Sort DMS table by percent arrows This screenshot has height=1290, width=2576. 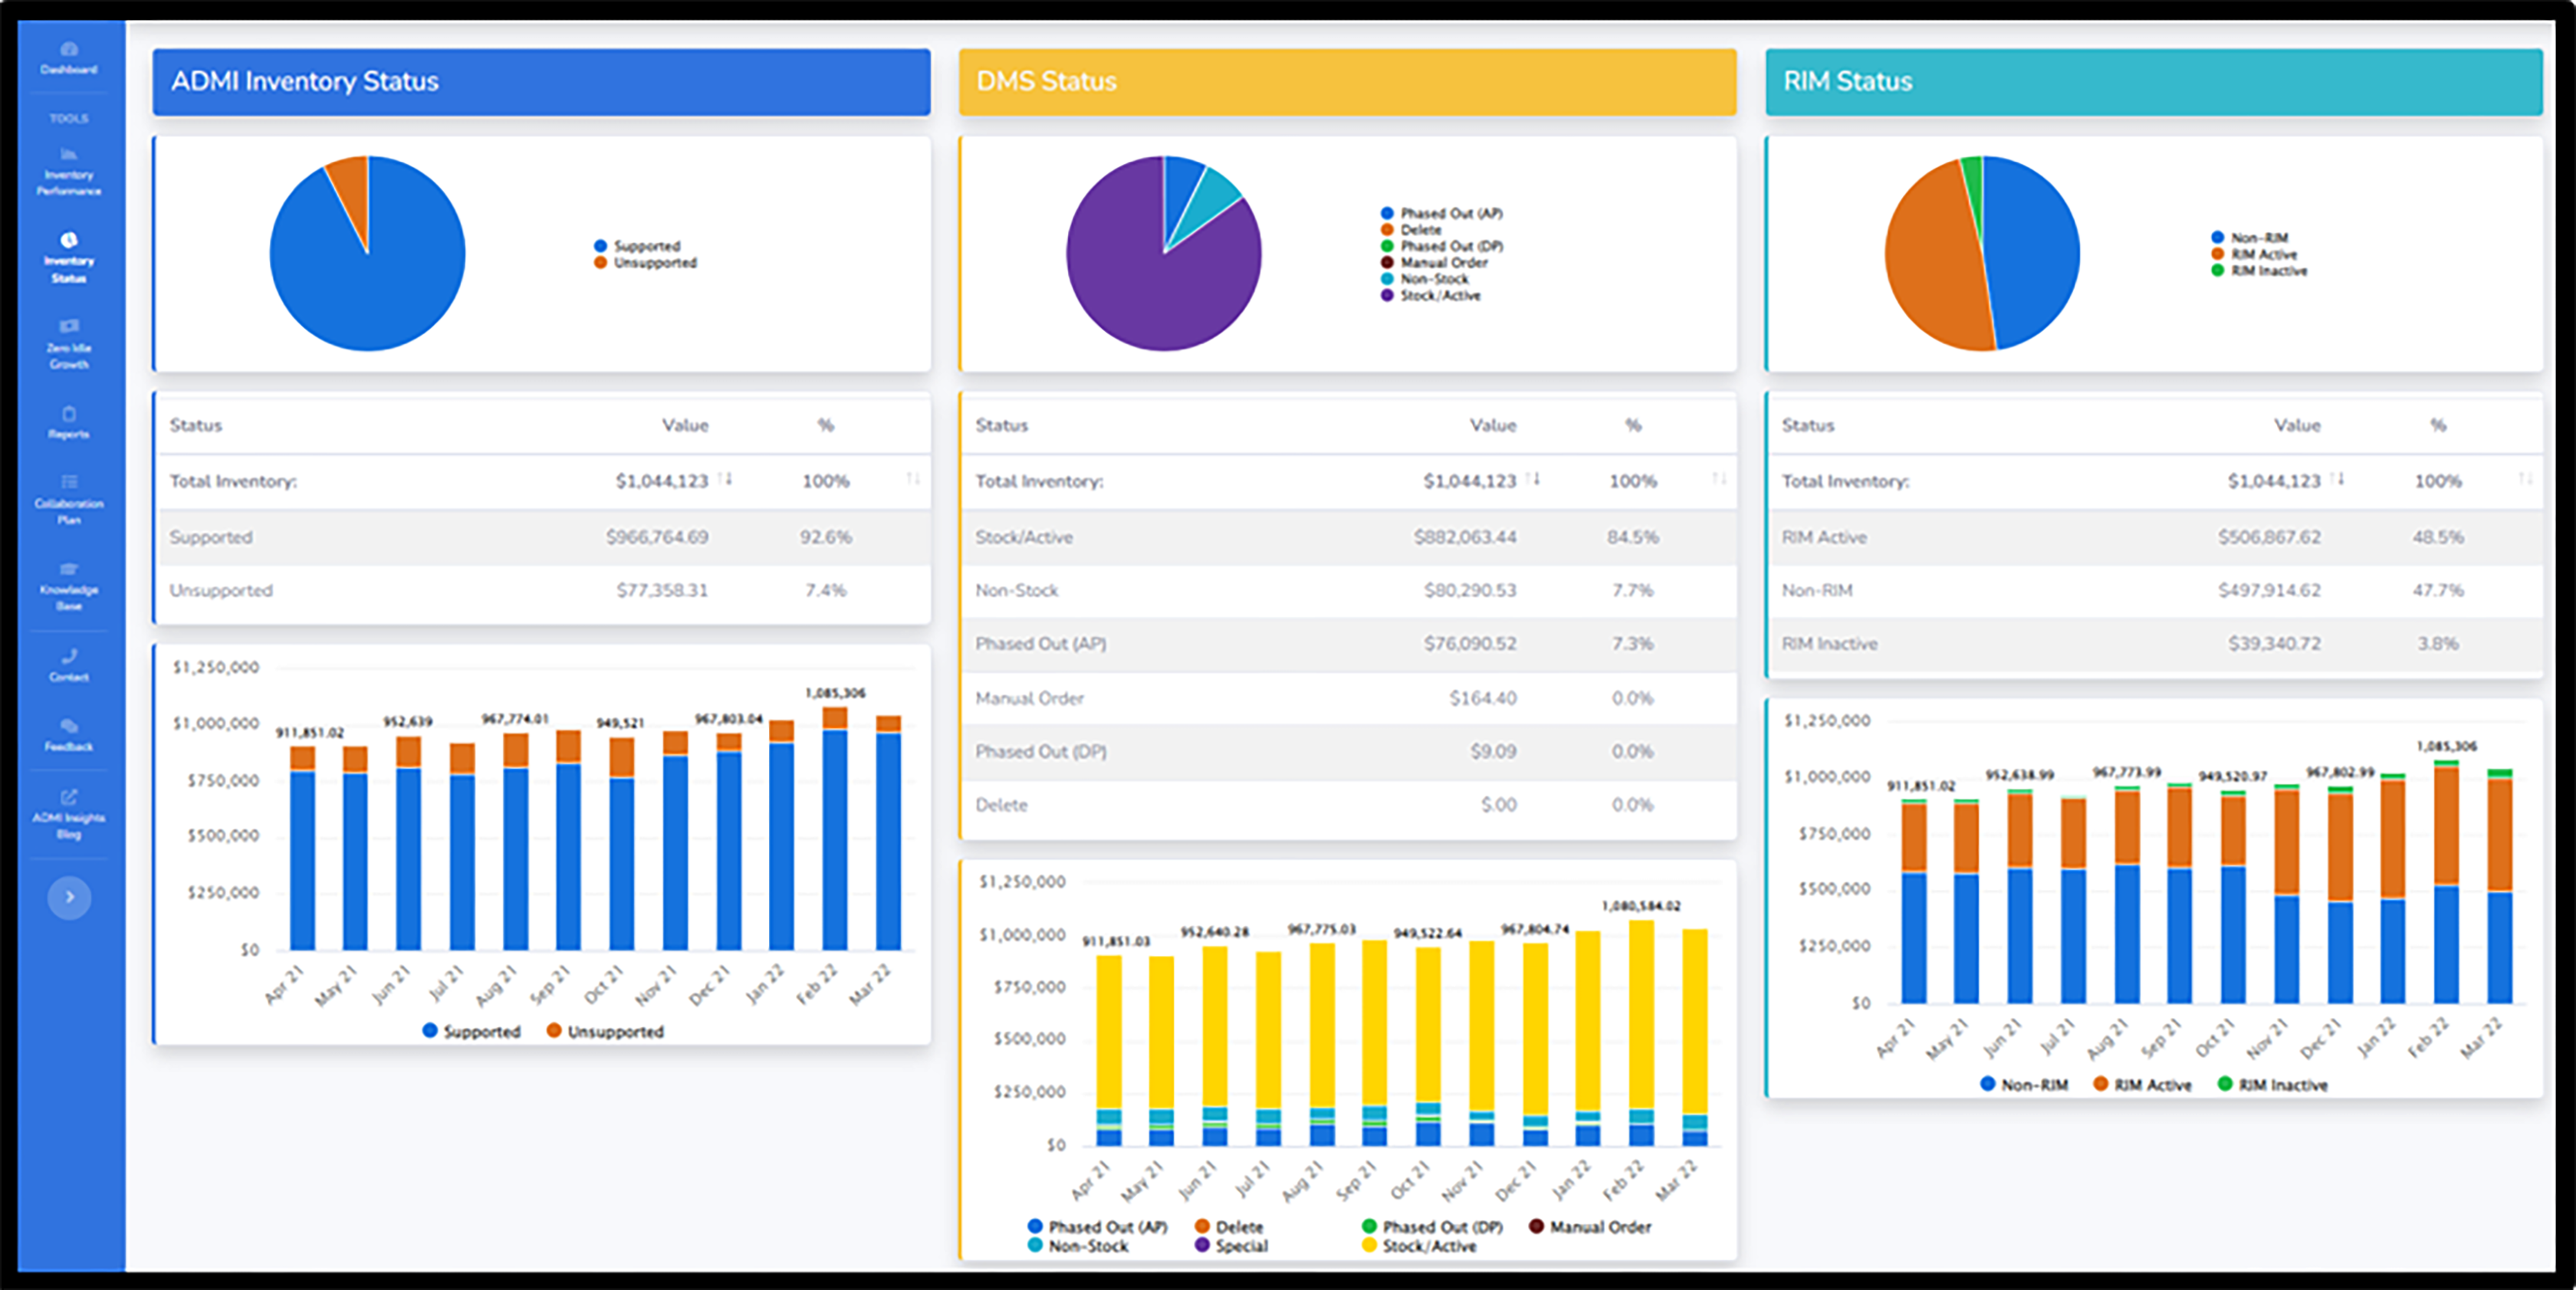tap(1719, 479)
